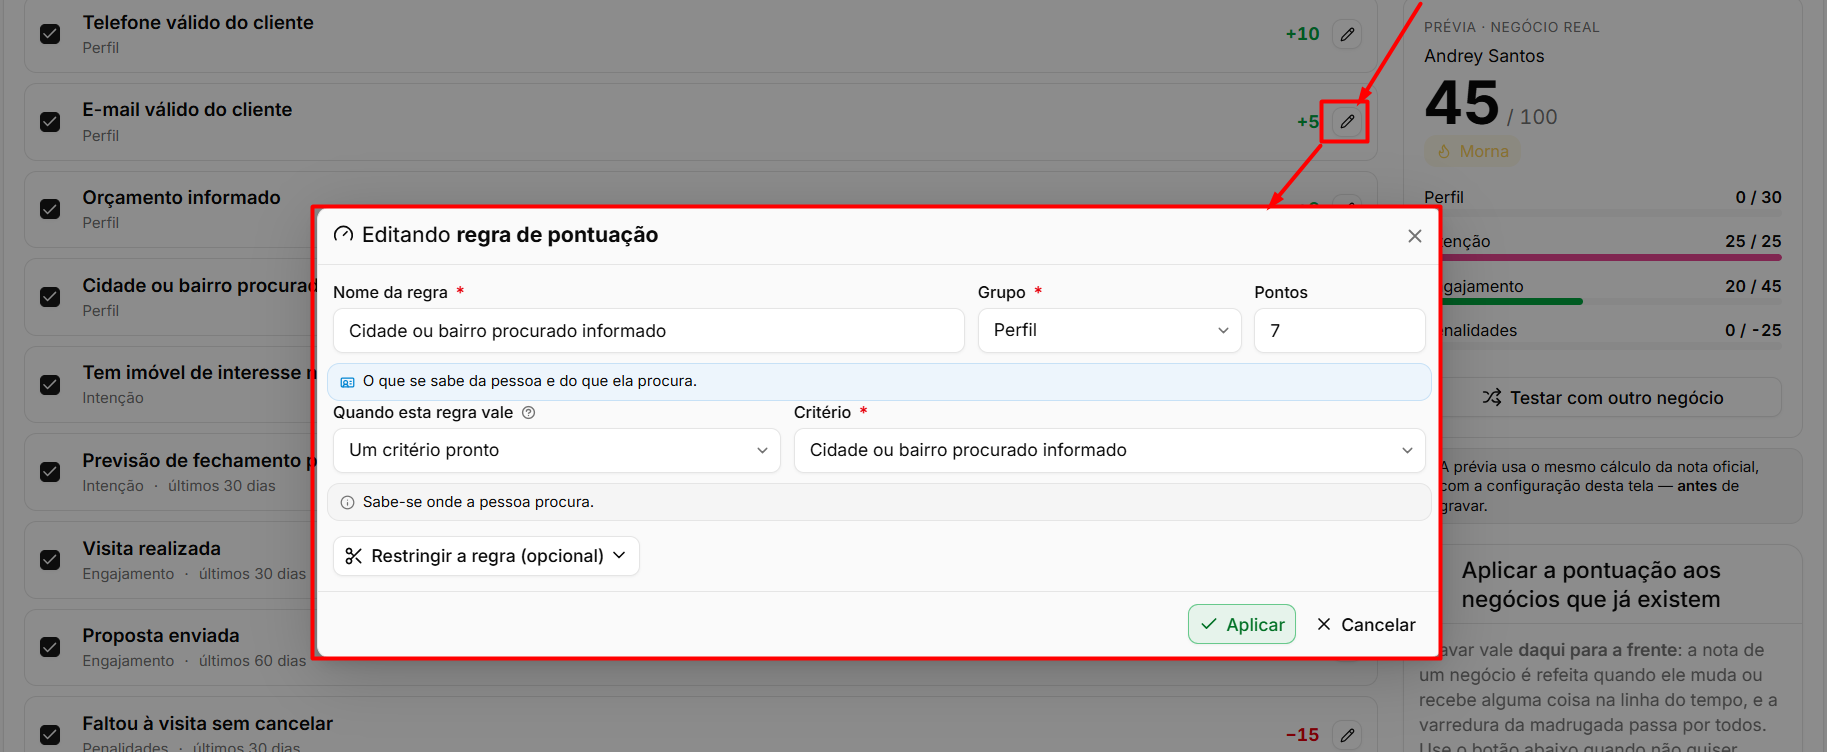Image resolution: width=1827 pixels, height=752 pixels.
Task: Click the green Engajamento progress bar
Action: [x=1512, y=302]
